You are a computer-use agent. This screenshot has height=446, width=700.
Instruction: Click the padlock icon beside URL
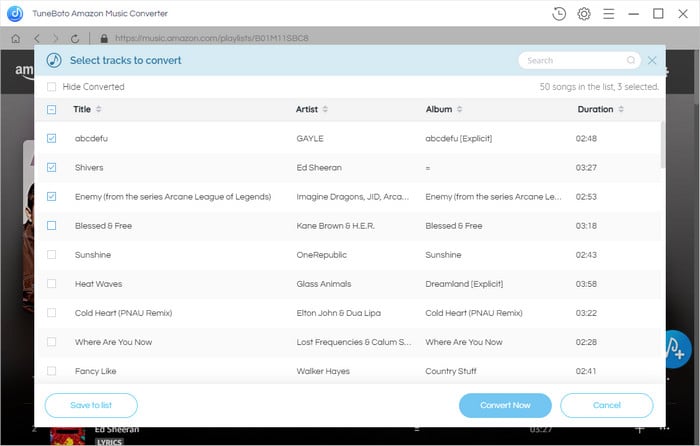click(104, 39)
